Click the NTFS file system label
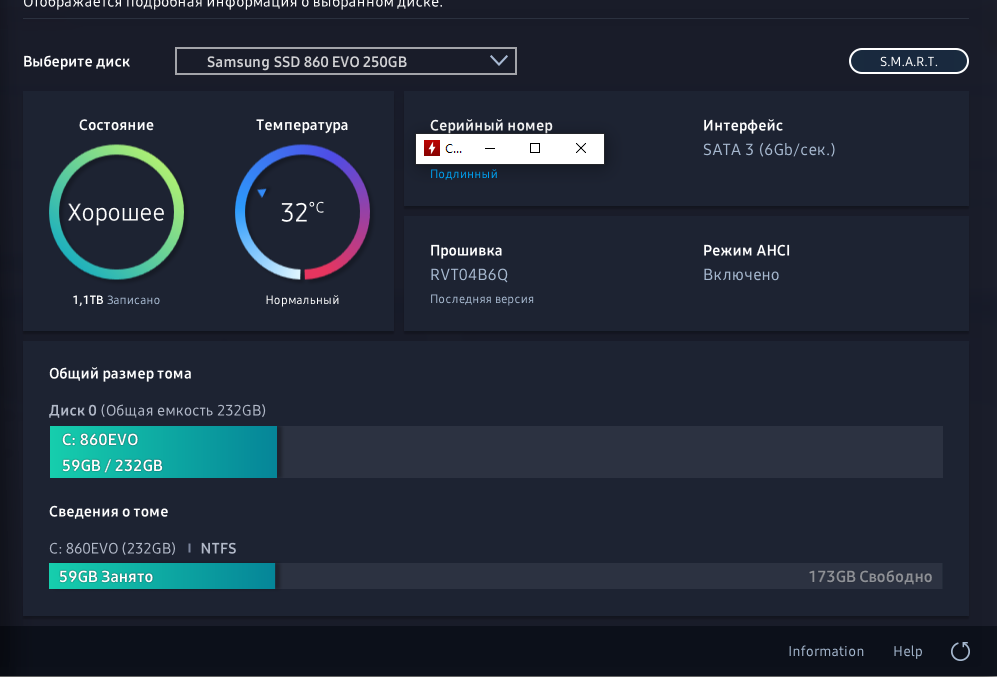 coord(218,548)
